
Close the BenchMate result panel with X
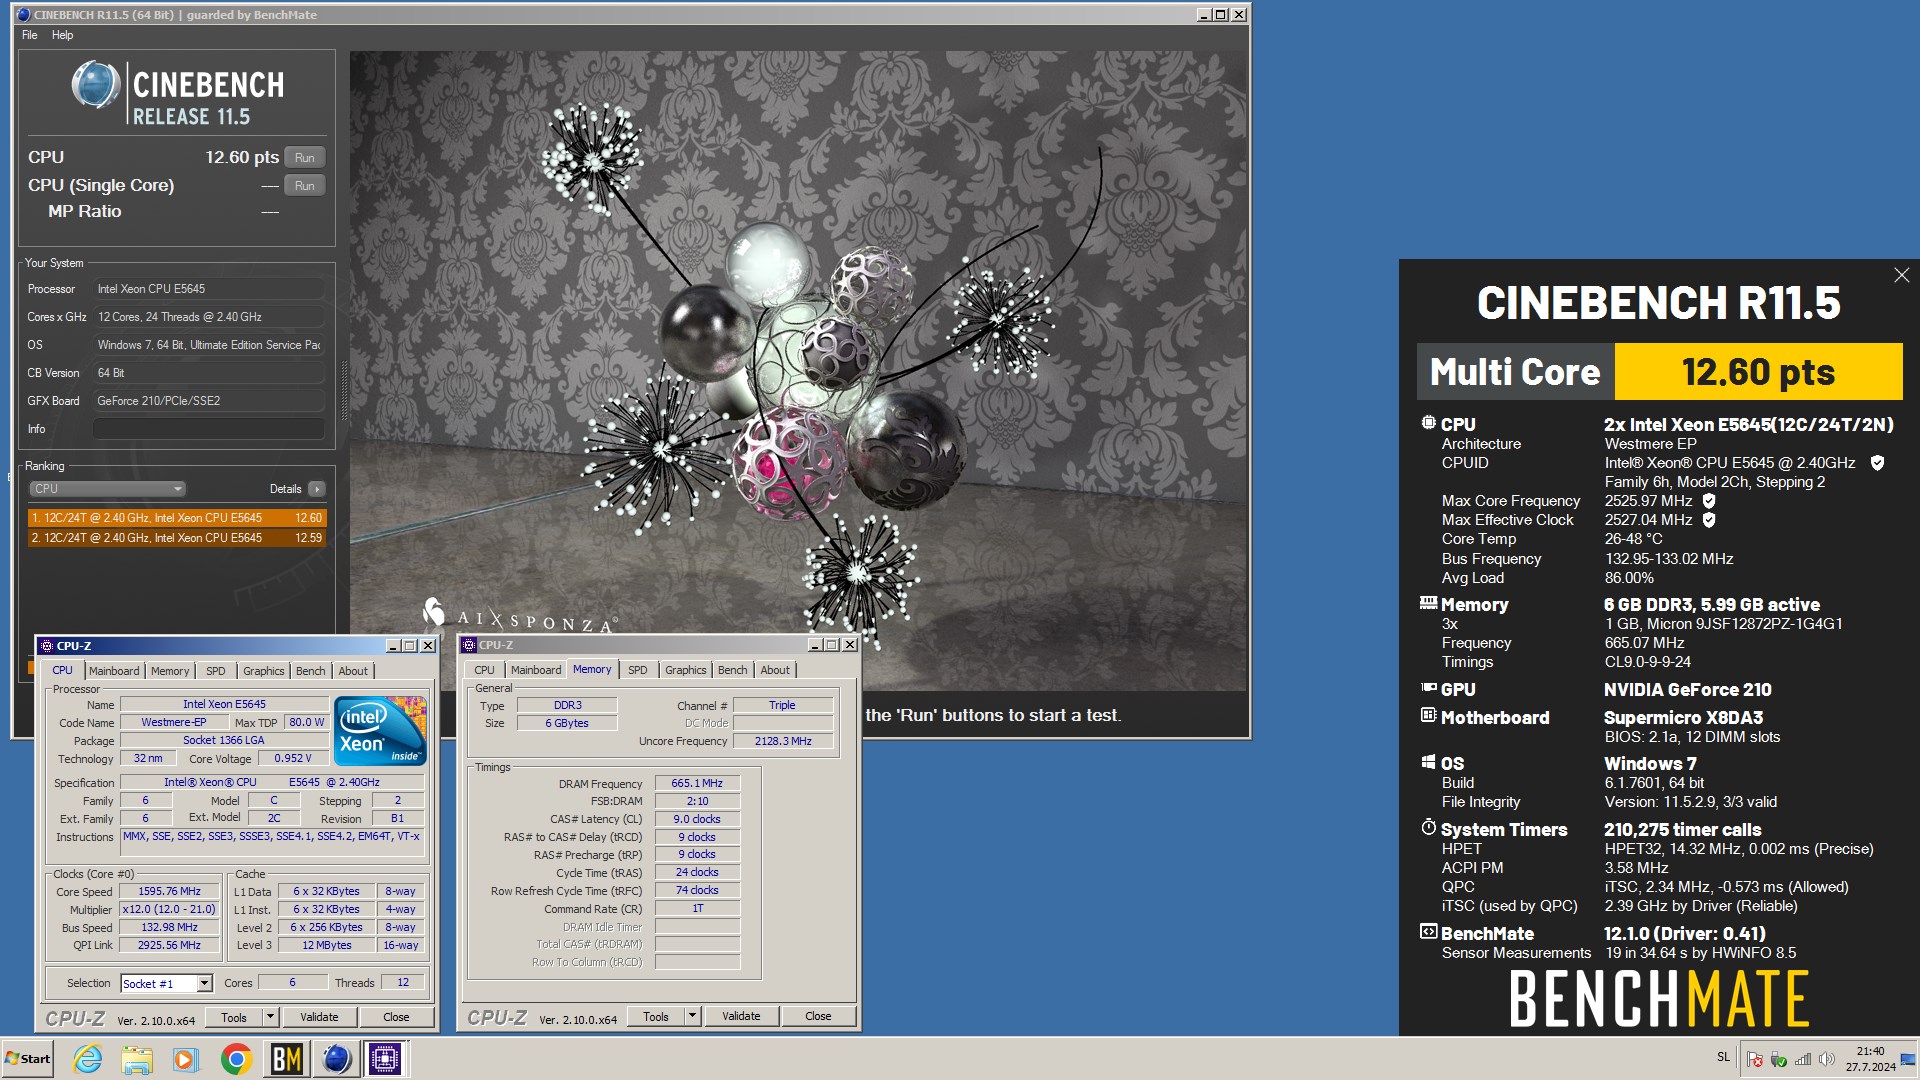(x=1901, y=275)
